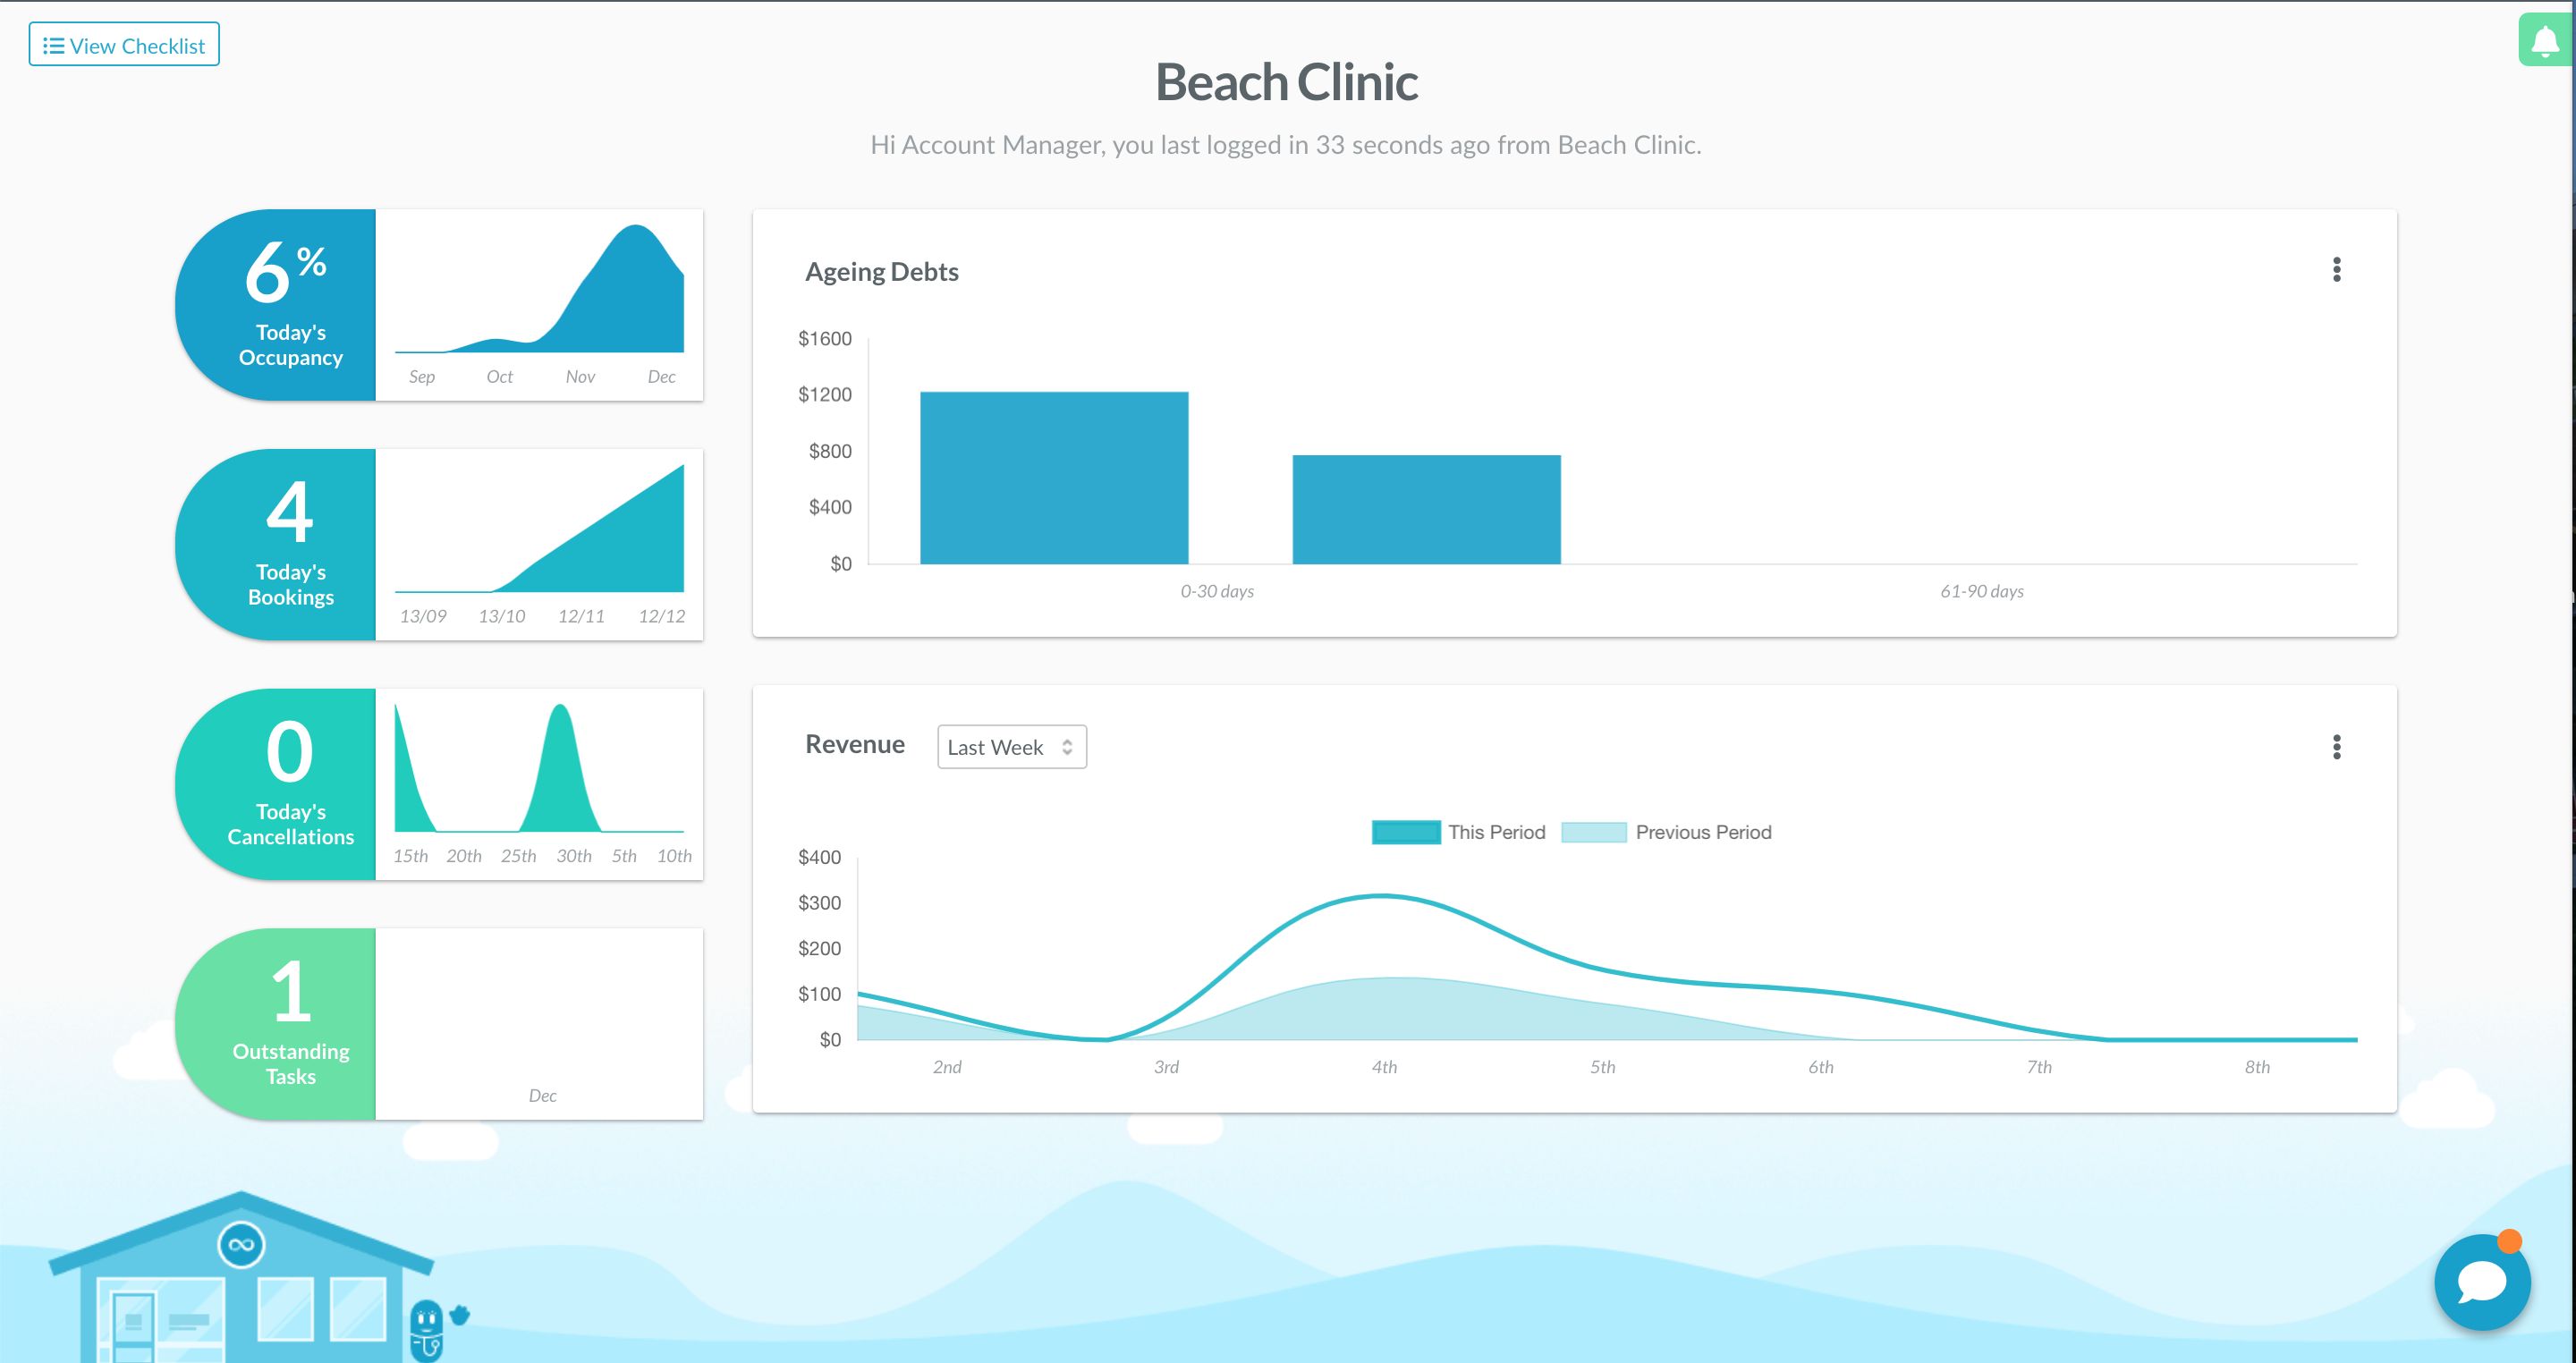The image size is (2576, 1363).
Task: Click the infinity logo on clinic house
Action: click(x=241, y=1245)
